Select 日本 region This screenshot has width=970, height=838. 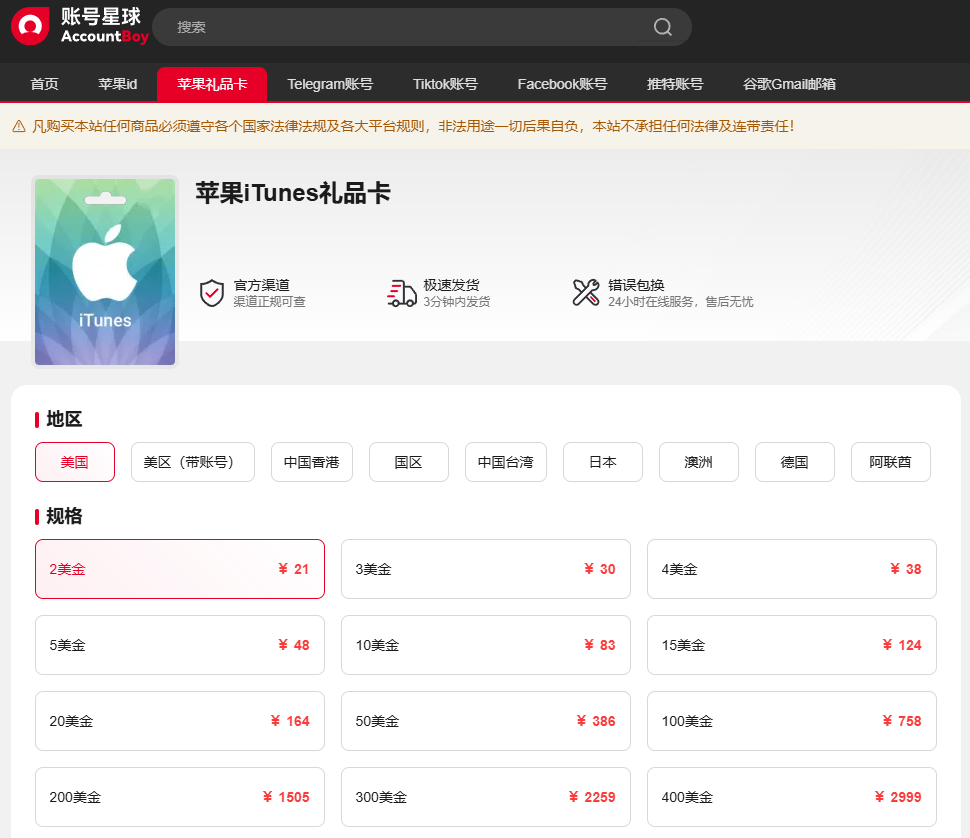click(603, 462)
